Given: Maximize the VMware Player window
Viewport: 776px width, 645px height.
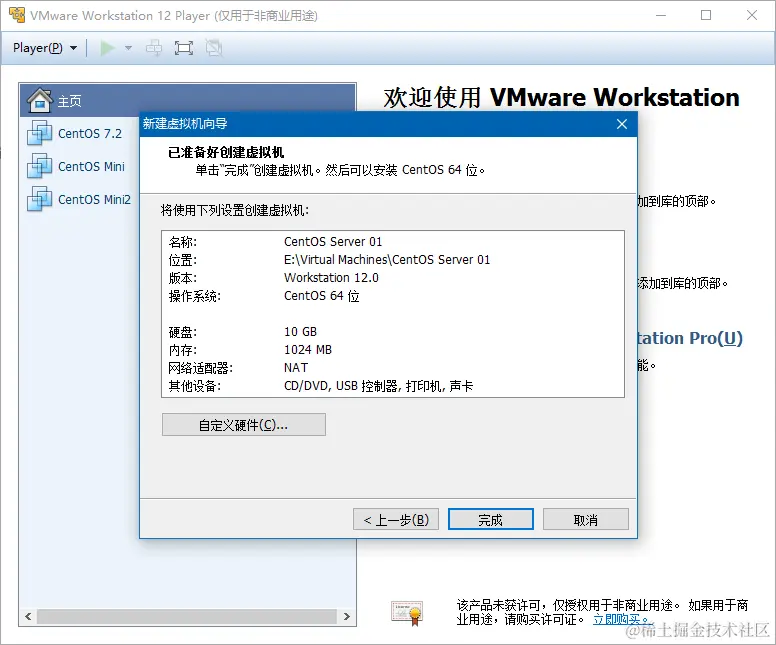Looking at the screenshot, I should point(706,15).
